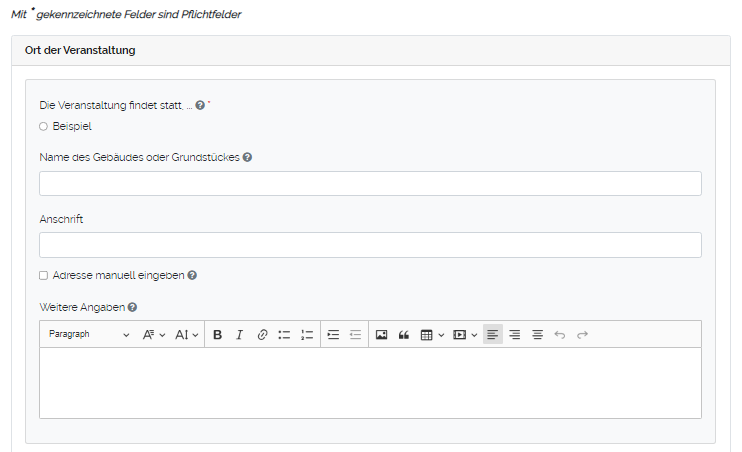Open the font family dropdown

pyautogui.click(x=153, y=335)
